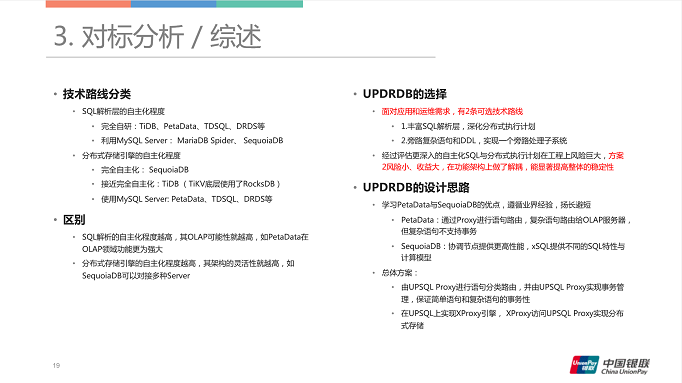Select the line 总体方案：
This screenshot has width=682, height=383.
point(400,273)
